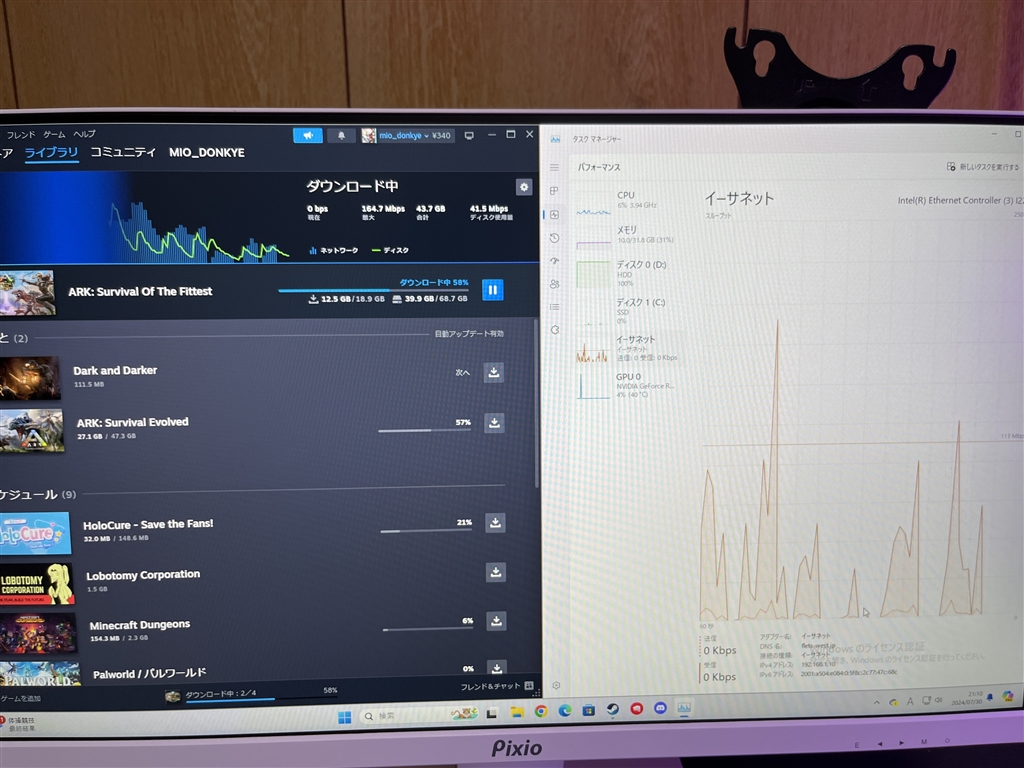The height and width of the screenshot is (768, 1024).
Task: Click Minecraft Dungeons 6% progress bar
Action: click(x=428, y=629)
